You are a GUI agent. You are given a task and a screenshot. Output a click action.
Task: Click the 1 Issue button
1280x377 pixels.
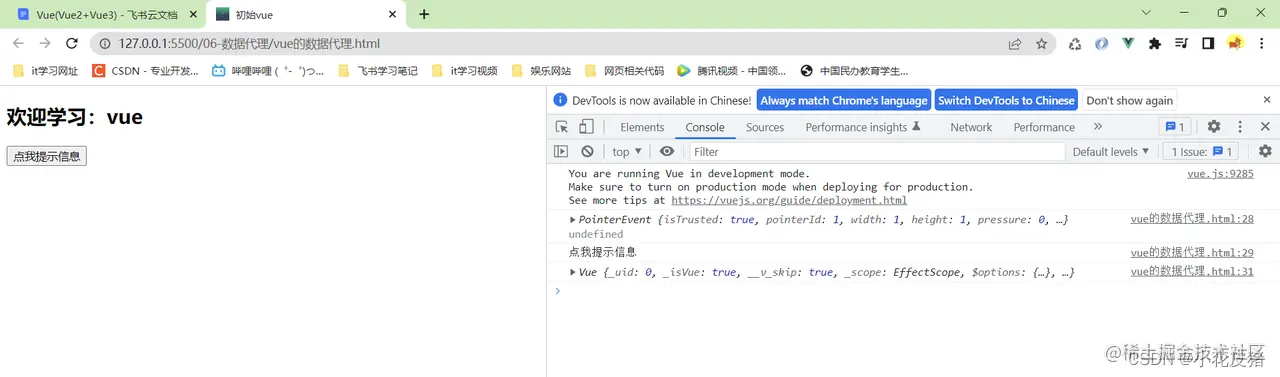click(x=1201, y=151)
